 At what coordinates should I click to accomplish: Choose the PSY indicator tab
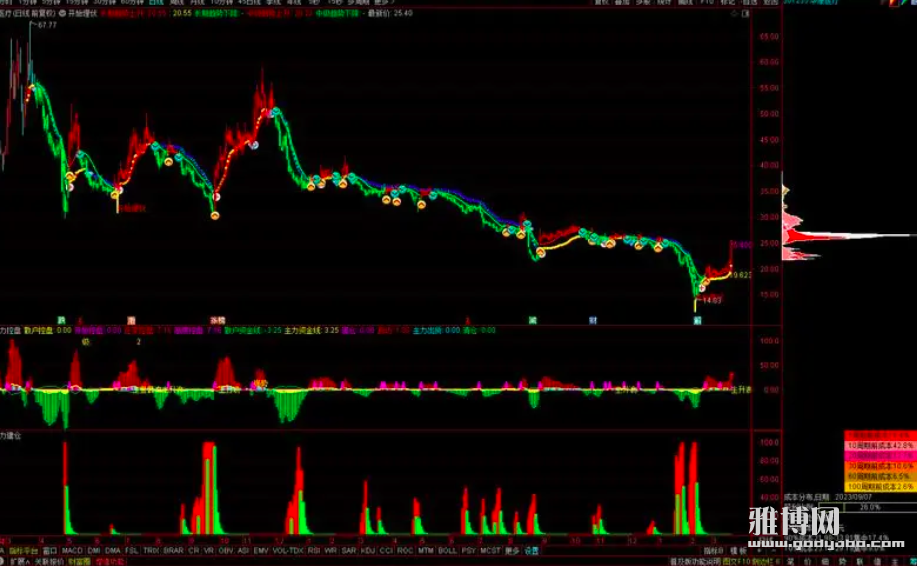point(468,550)
